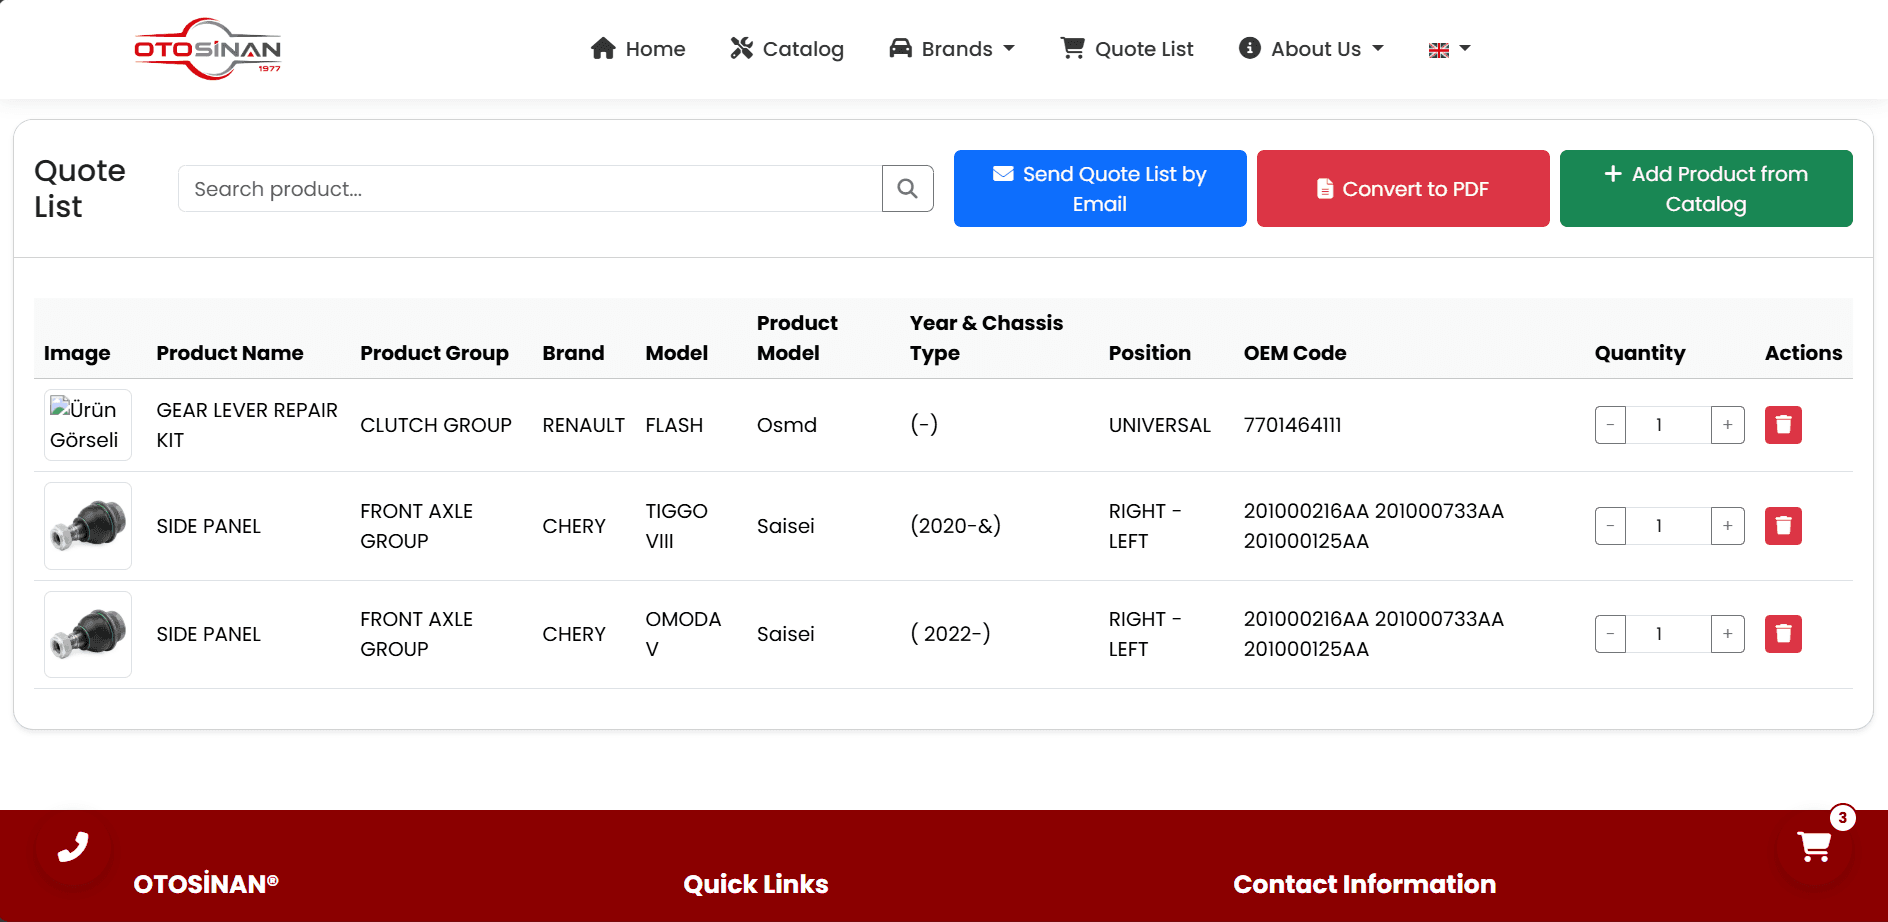The width and height of the screenshot is (1888, 922).
Task: Delete GEAR LEVER REPAIR KIT row
Action: coord(1783,425)
